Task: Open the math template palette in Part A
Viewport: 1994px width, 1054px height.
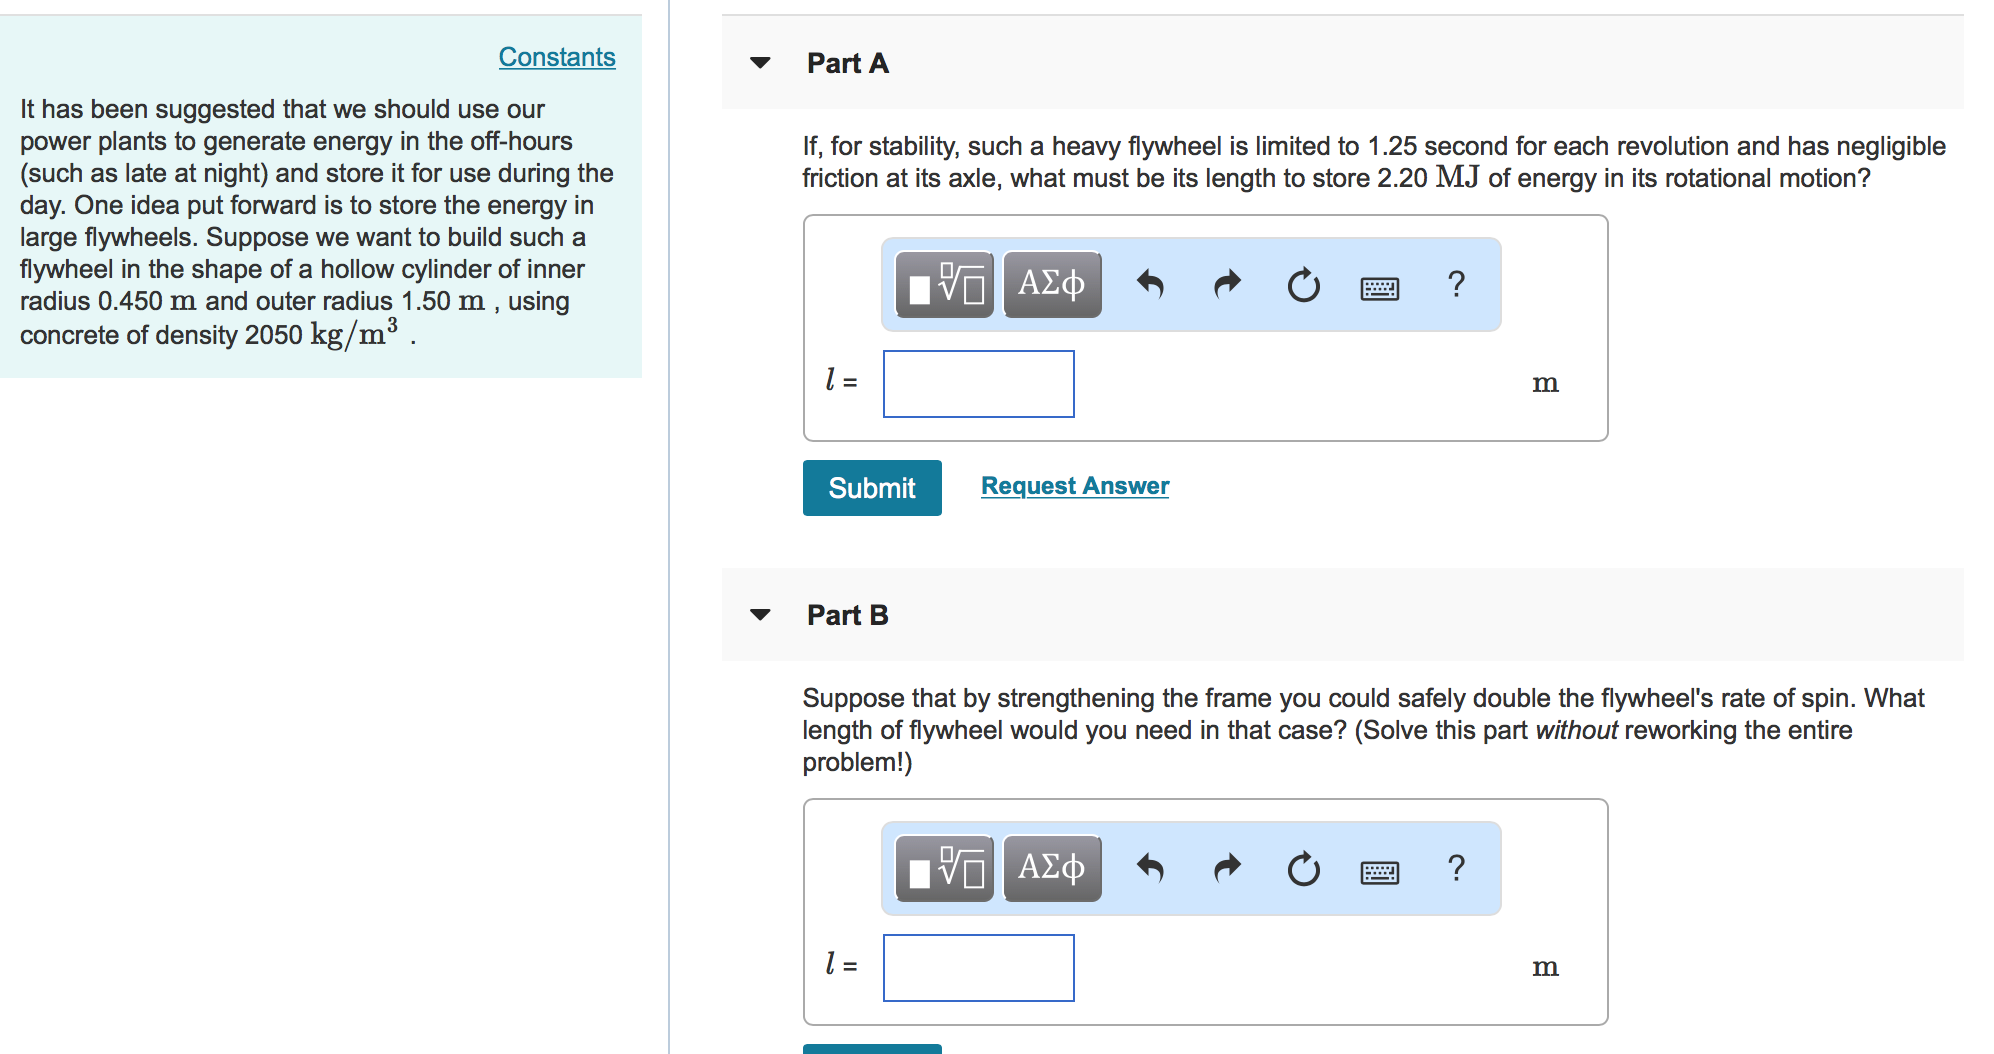Action: point(941,284)
